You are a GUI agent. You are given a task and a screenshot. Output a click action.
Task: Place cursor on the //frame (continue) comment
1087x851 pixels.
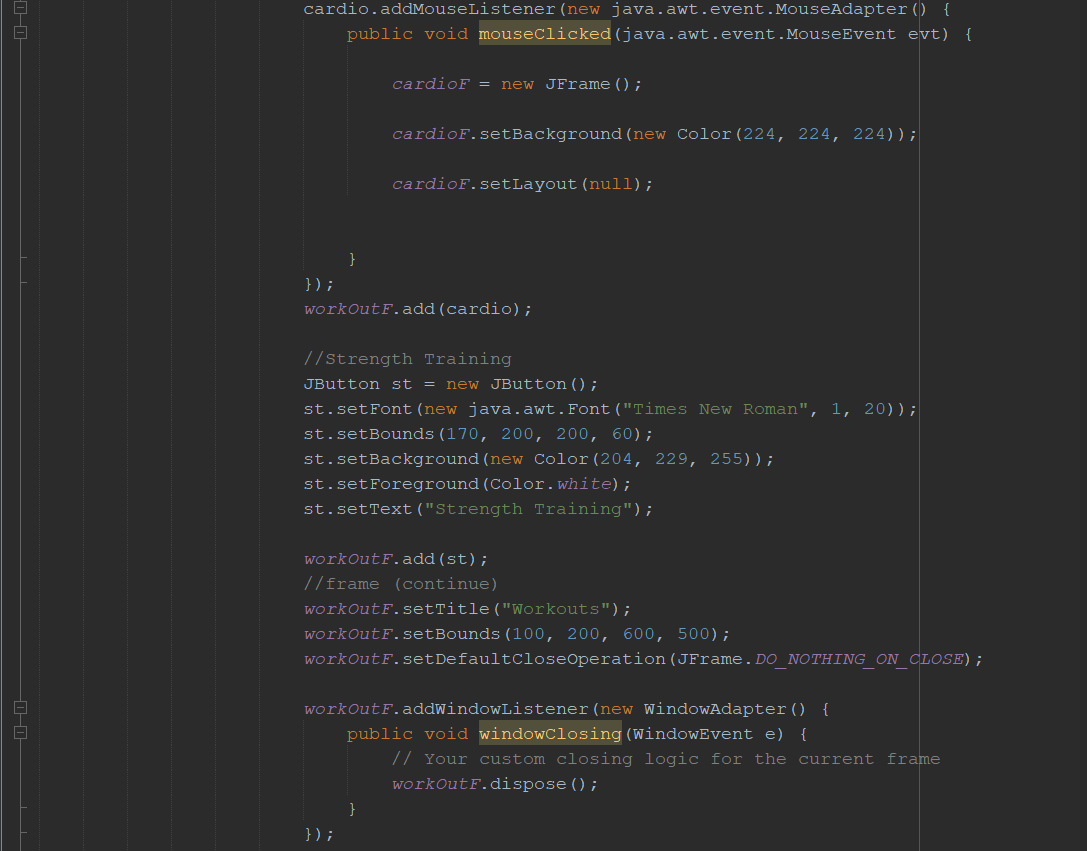click(401, 584)
